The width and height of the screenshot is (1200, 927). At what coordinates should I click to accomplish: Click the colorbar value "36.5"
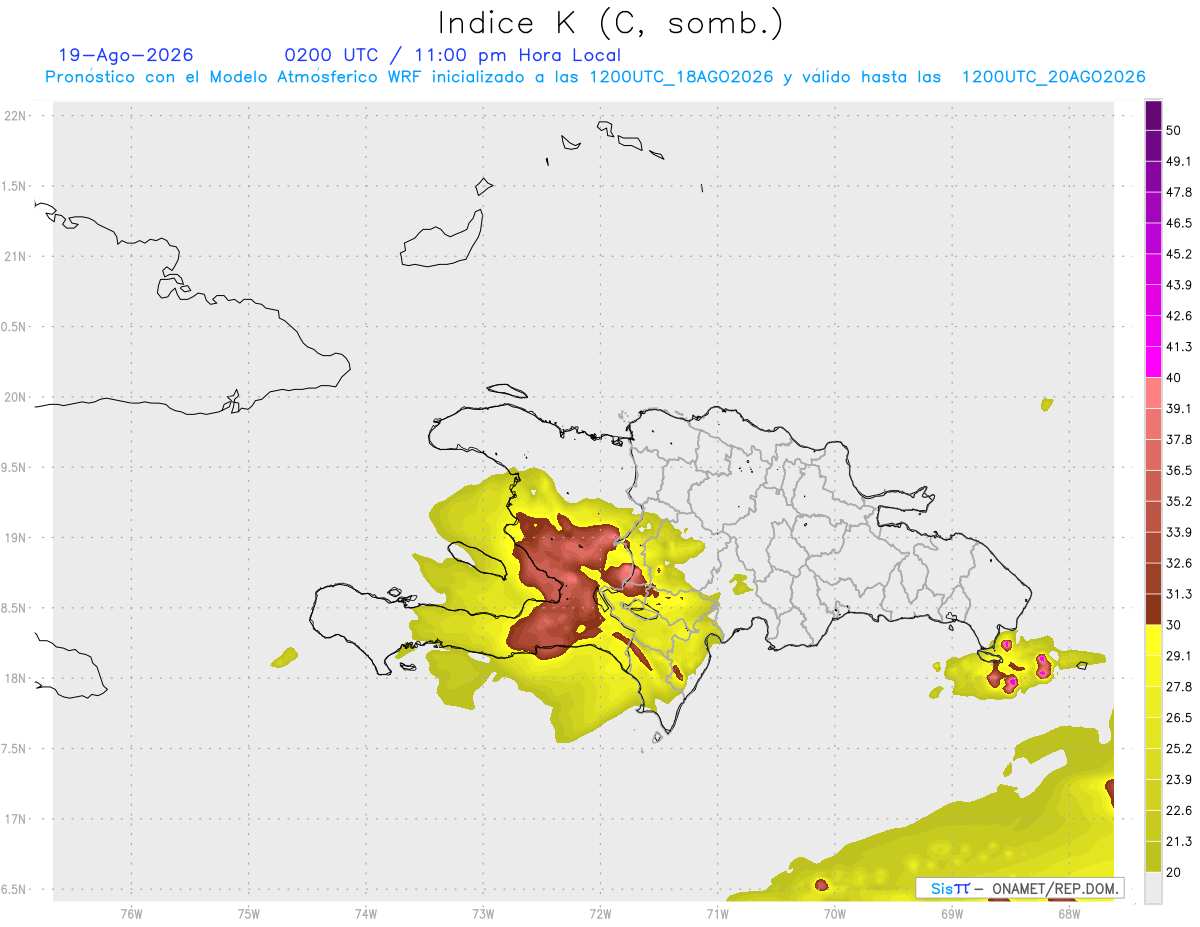(x=1179, y=470)
